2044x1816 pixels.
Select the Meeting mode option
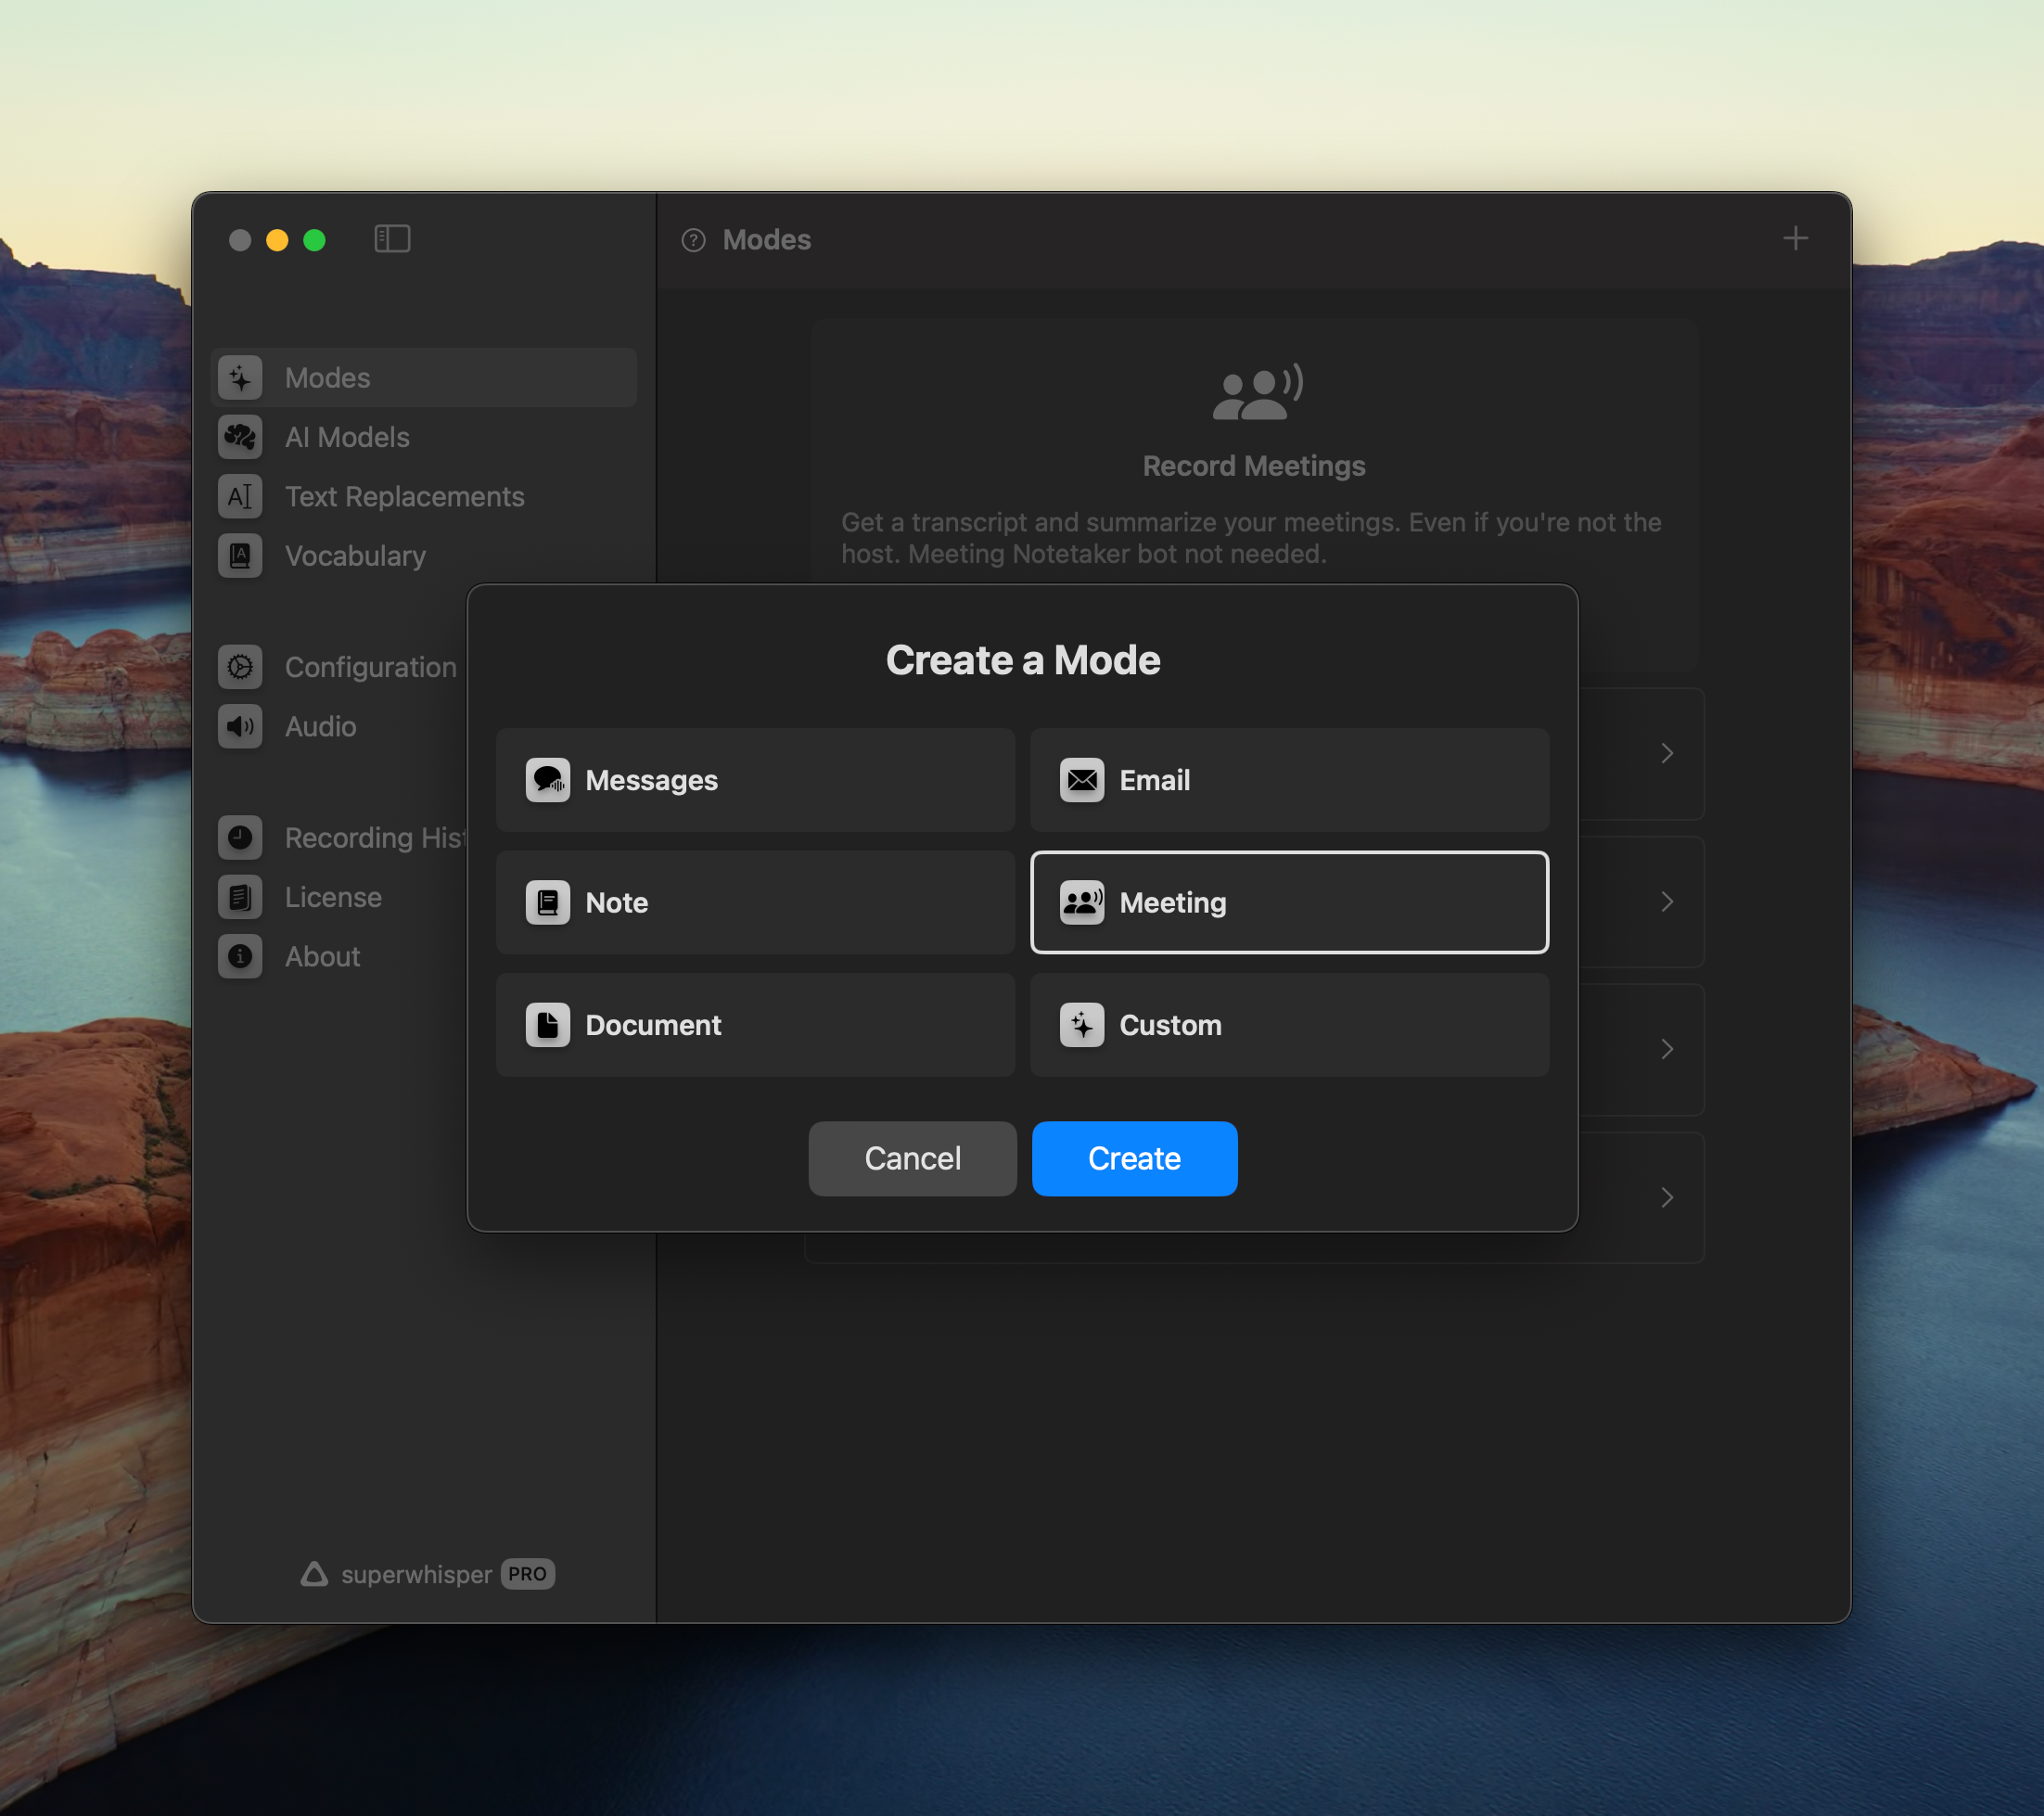(x=1290, y=902)
